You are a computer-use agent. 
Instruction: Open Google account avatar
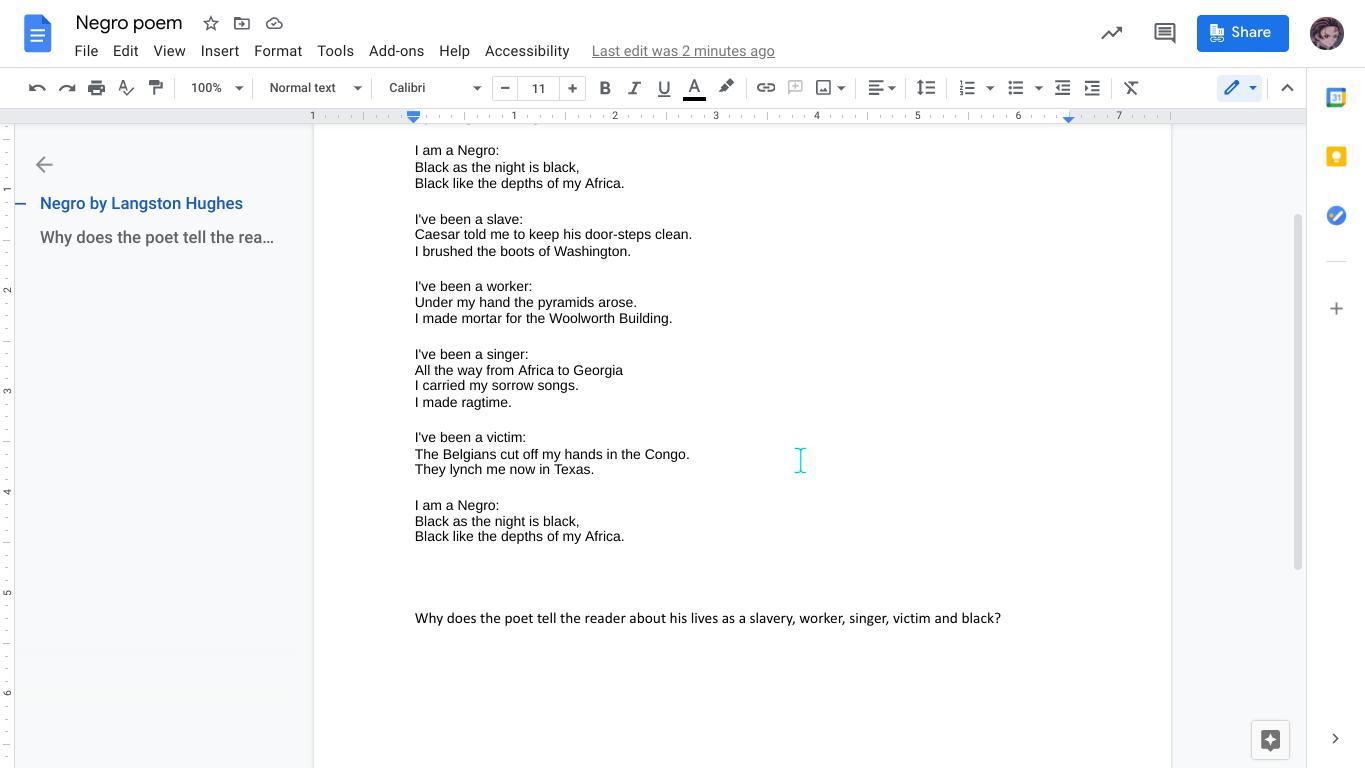[x=1327, y=33]
